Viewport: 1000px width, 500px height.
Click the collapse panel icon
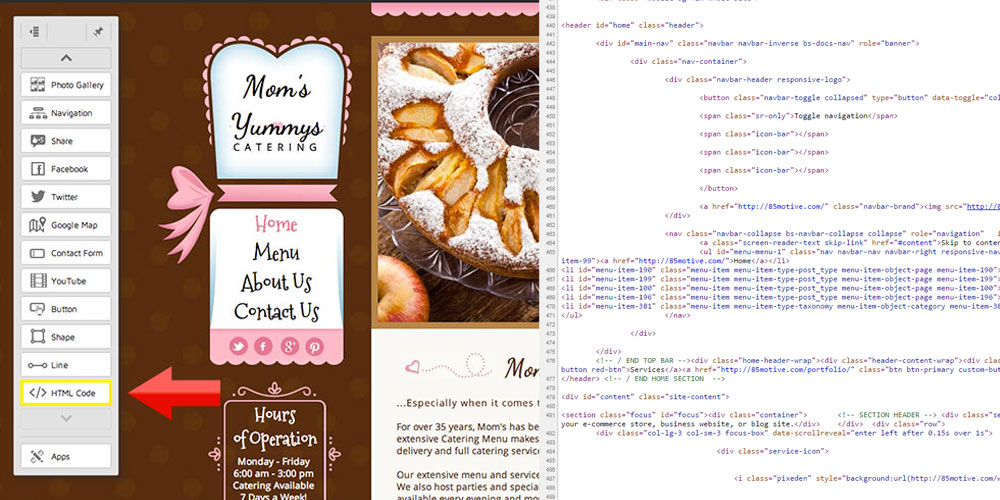coord(34,31)
